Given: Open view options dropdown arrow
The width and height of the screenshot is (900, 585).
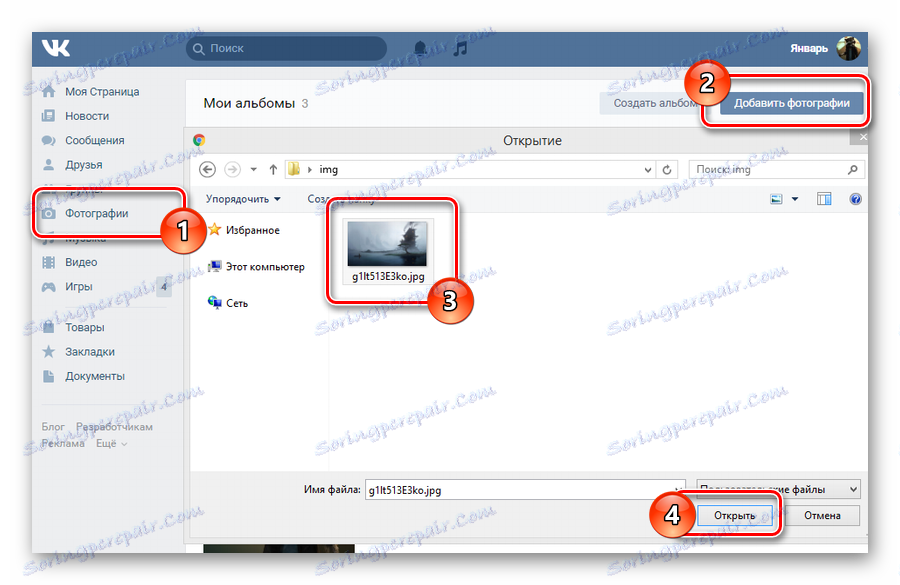Looking at the screenshot, I should pos(795,199).
